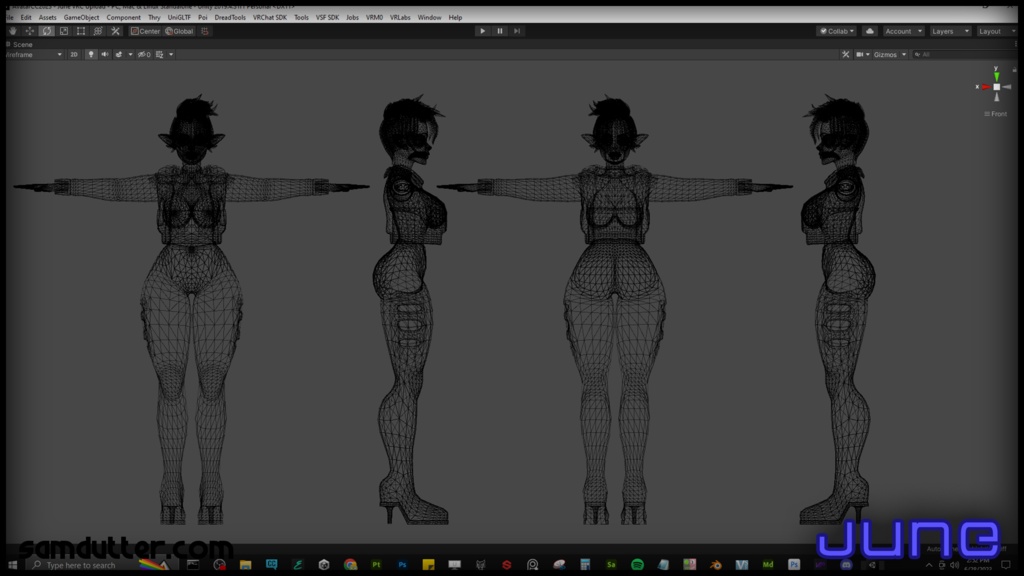
Task: Select the Move tool
Action: pyautogui.click(x=30, y=31)
